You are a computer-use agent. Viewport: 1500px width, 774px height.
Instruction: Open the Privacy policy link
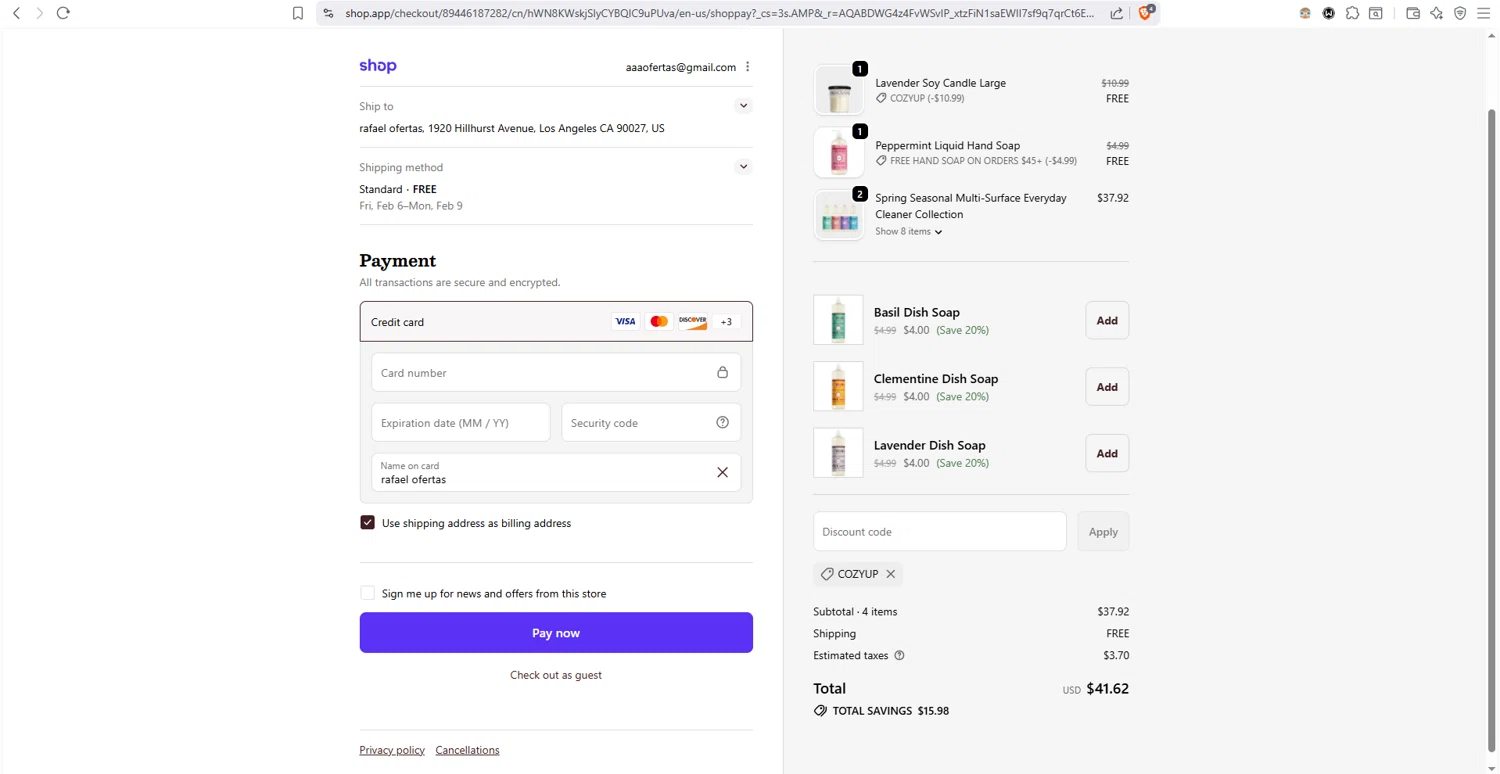[392, 750]
